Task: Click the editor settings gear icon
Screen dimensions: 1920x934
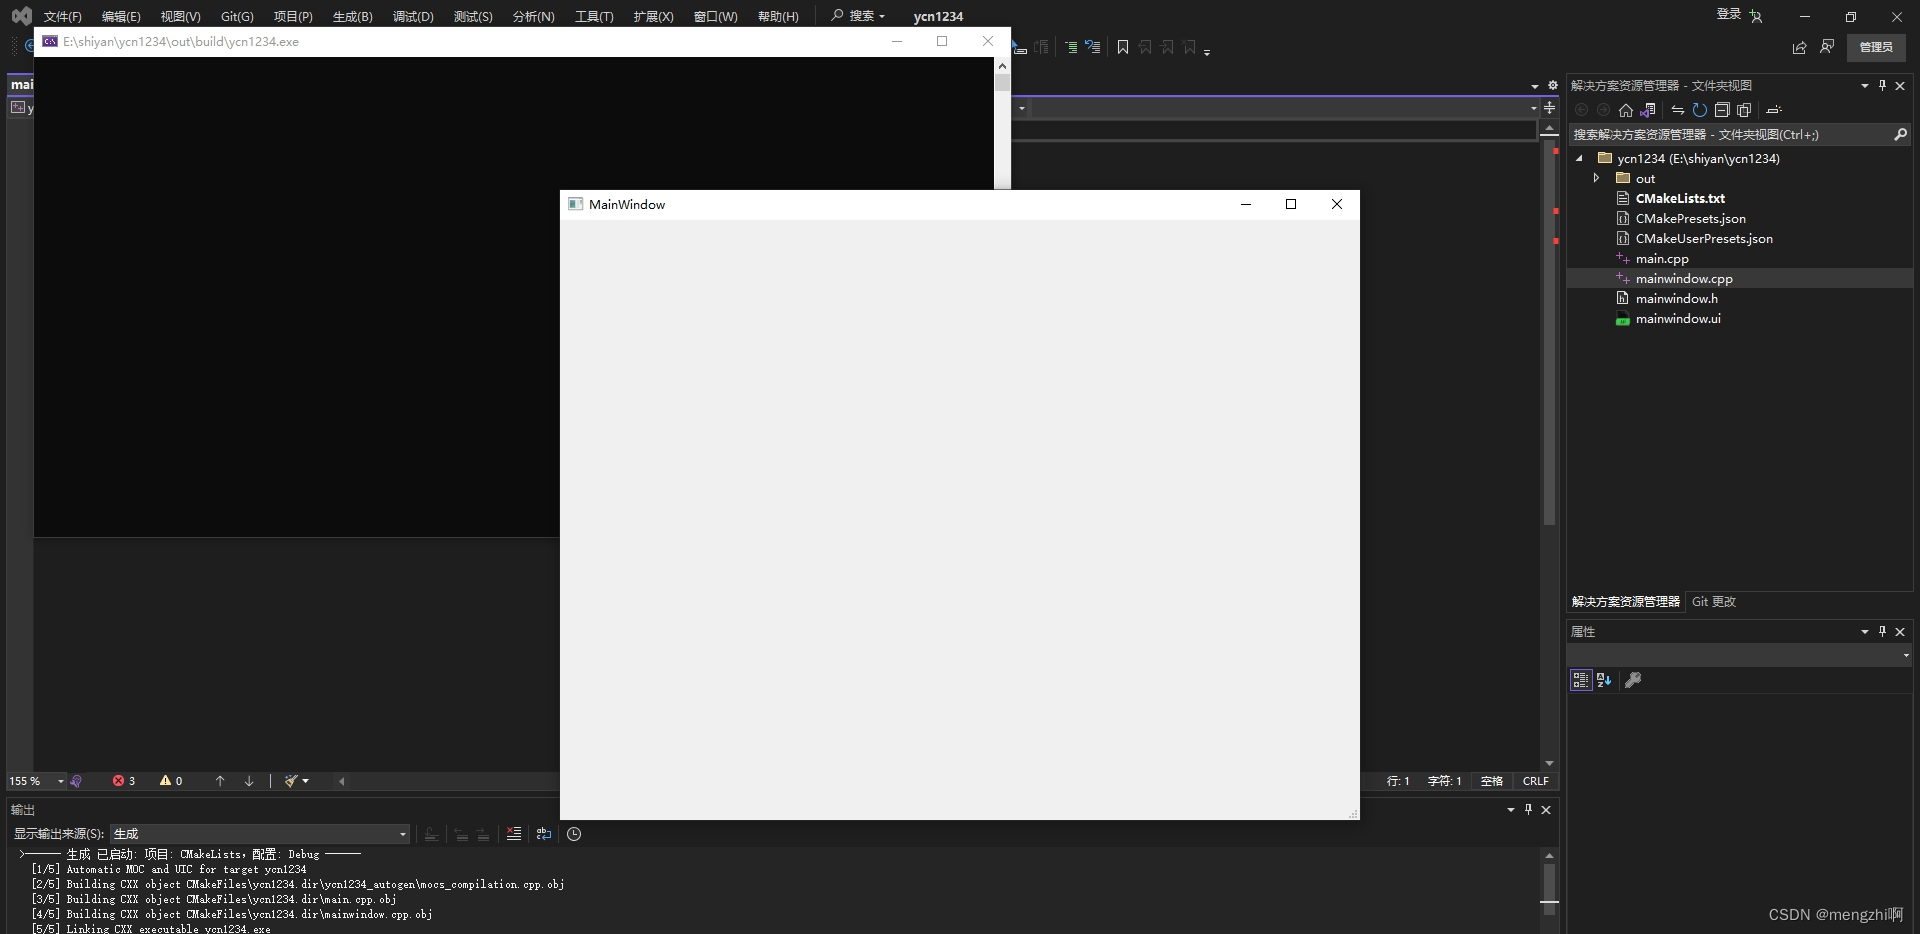Action: tap(1553, 85)
